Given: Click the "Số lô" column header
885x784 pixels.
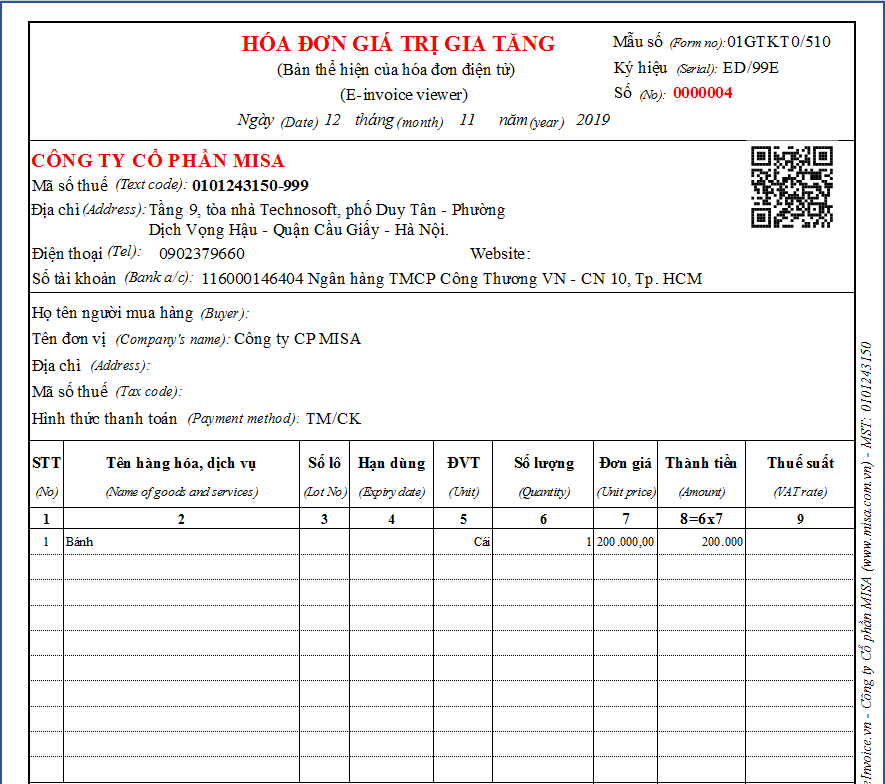Looking at the screenshot, I should pyautogui.click(x=325, y=463).
